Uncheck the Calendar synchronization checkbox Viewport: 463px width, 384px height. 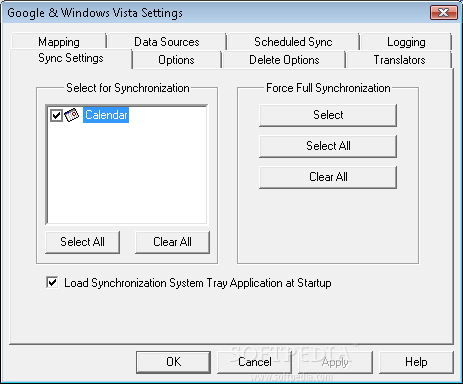56,115
